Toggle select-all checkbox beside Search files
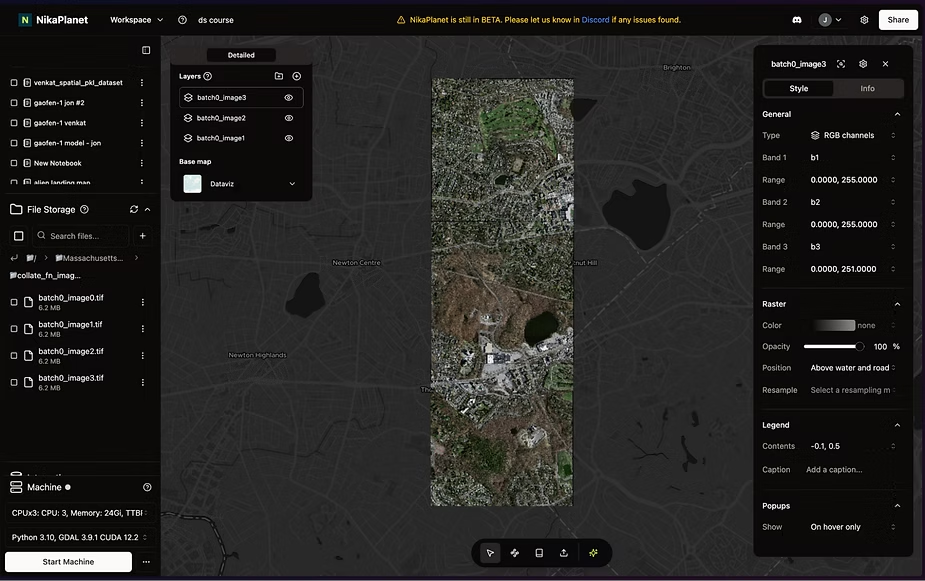 tap(19, 236)
